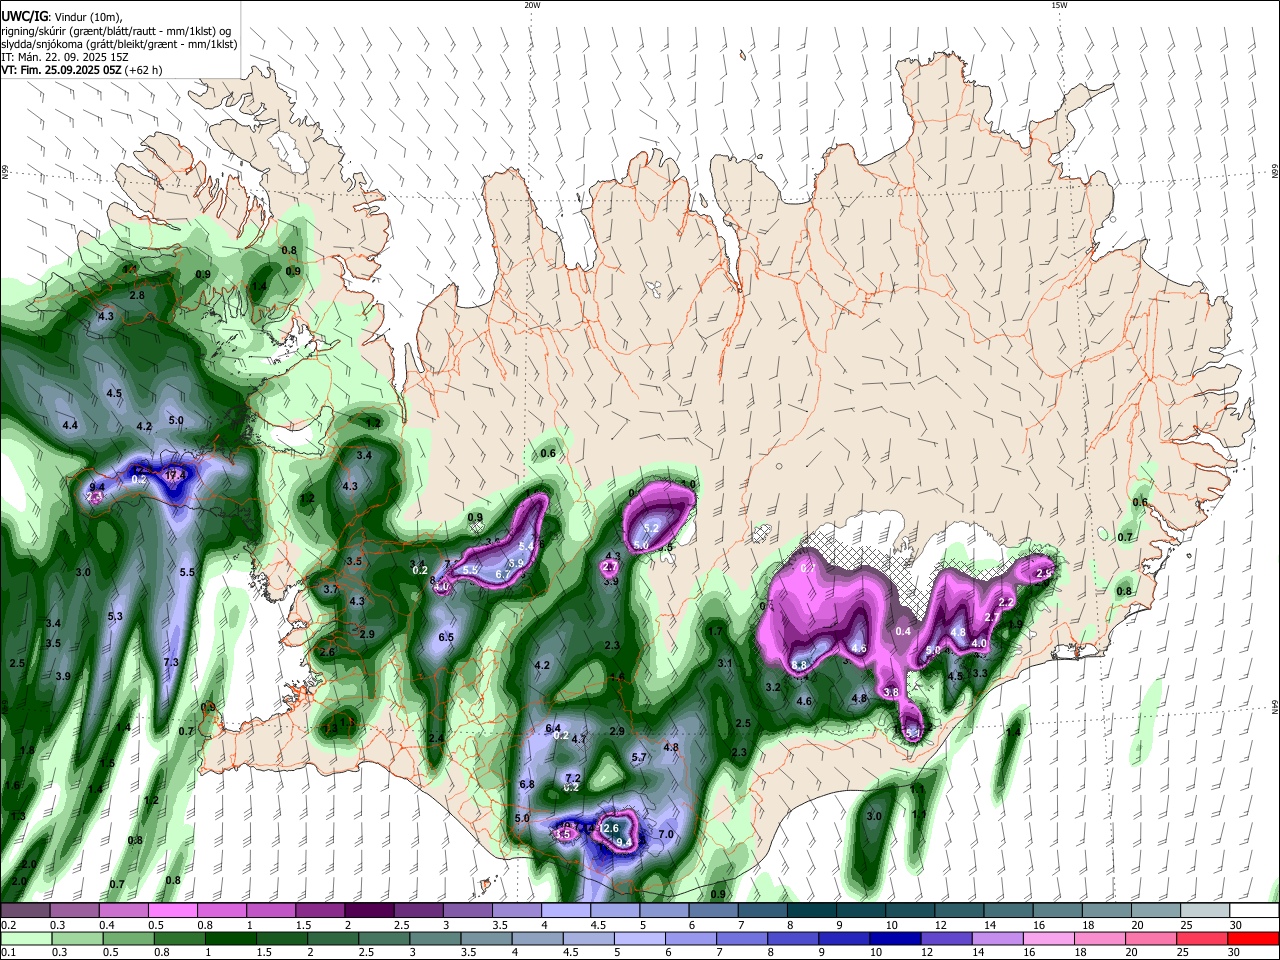Pick the darkest purple swatch between 2 and 2.5 in snow legend

368,911
